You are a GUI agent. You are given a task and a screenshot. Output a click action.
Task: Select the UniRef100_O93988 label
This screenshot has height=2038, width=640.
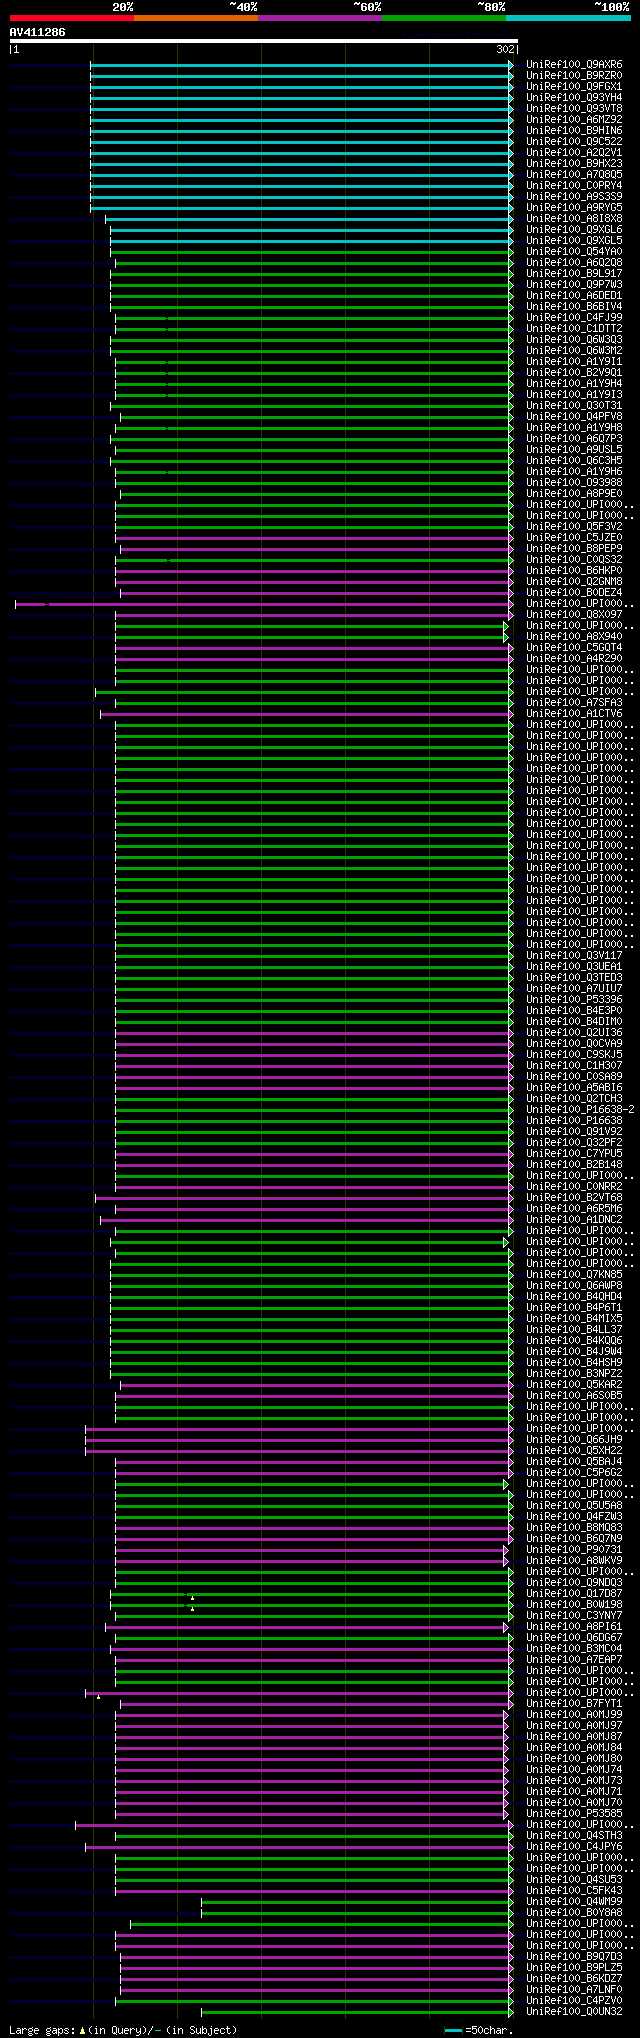(x=574, y=482)
